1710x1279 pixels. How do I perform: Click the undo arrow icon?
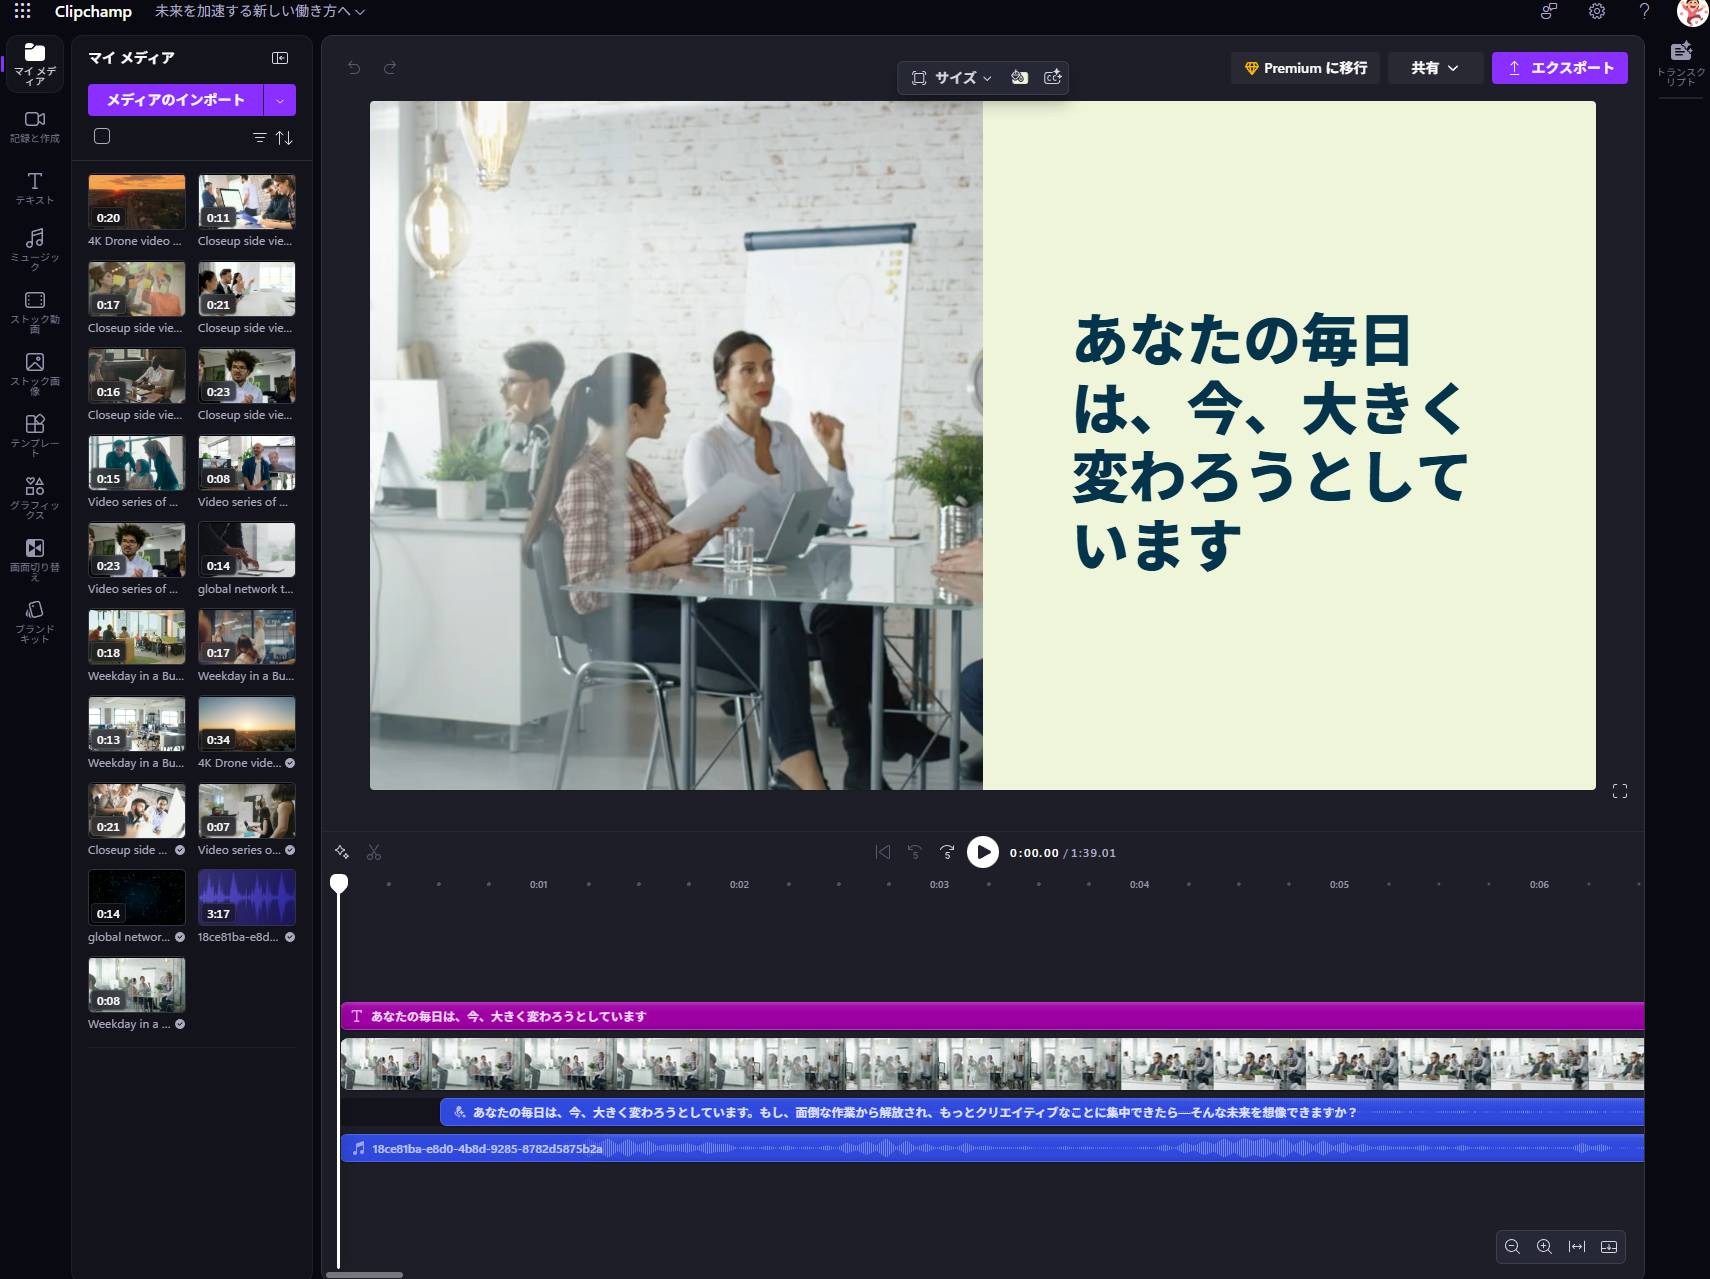tap(354, 67)
